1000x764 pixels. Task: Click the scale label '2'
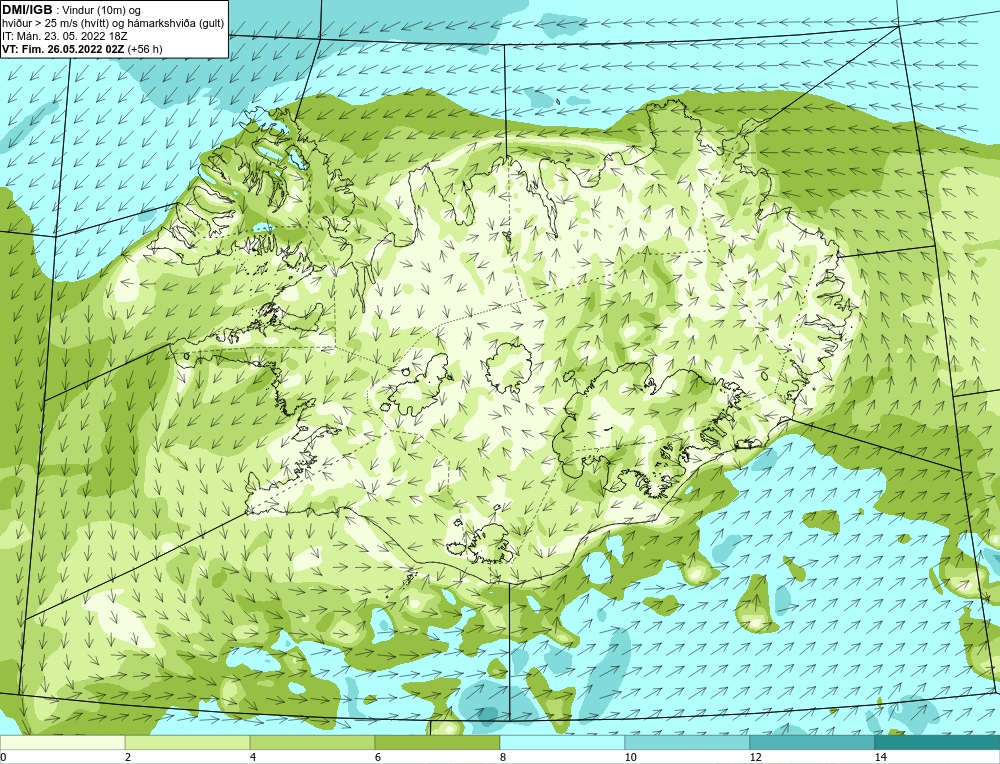point(128,757)
